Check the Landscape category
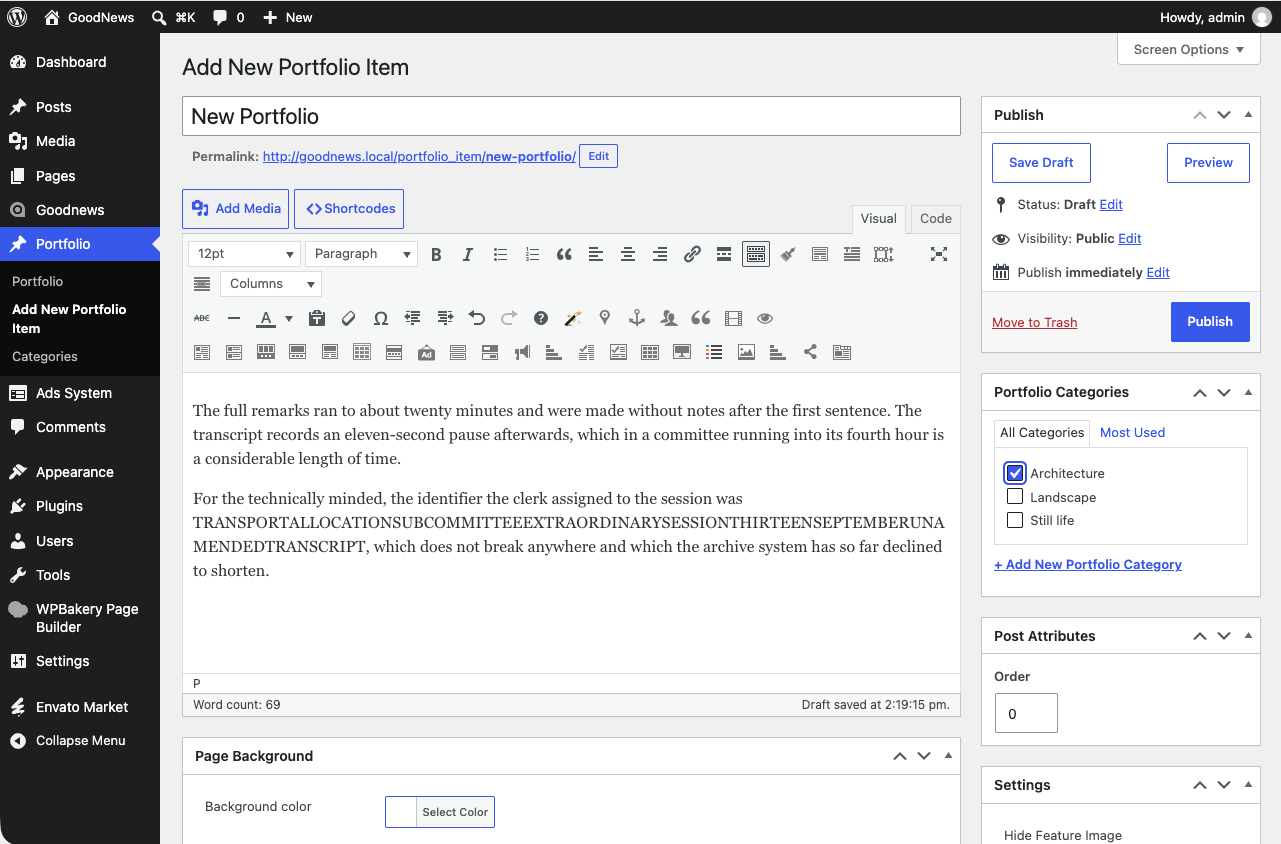Viewport: 1281px width, 844px height. pos(1015,496)
